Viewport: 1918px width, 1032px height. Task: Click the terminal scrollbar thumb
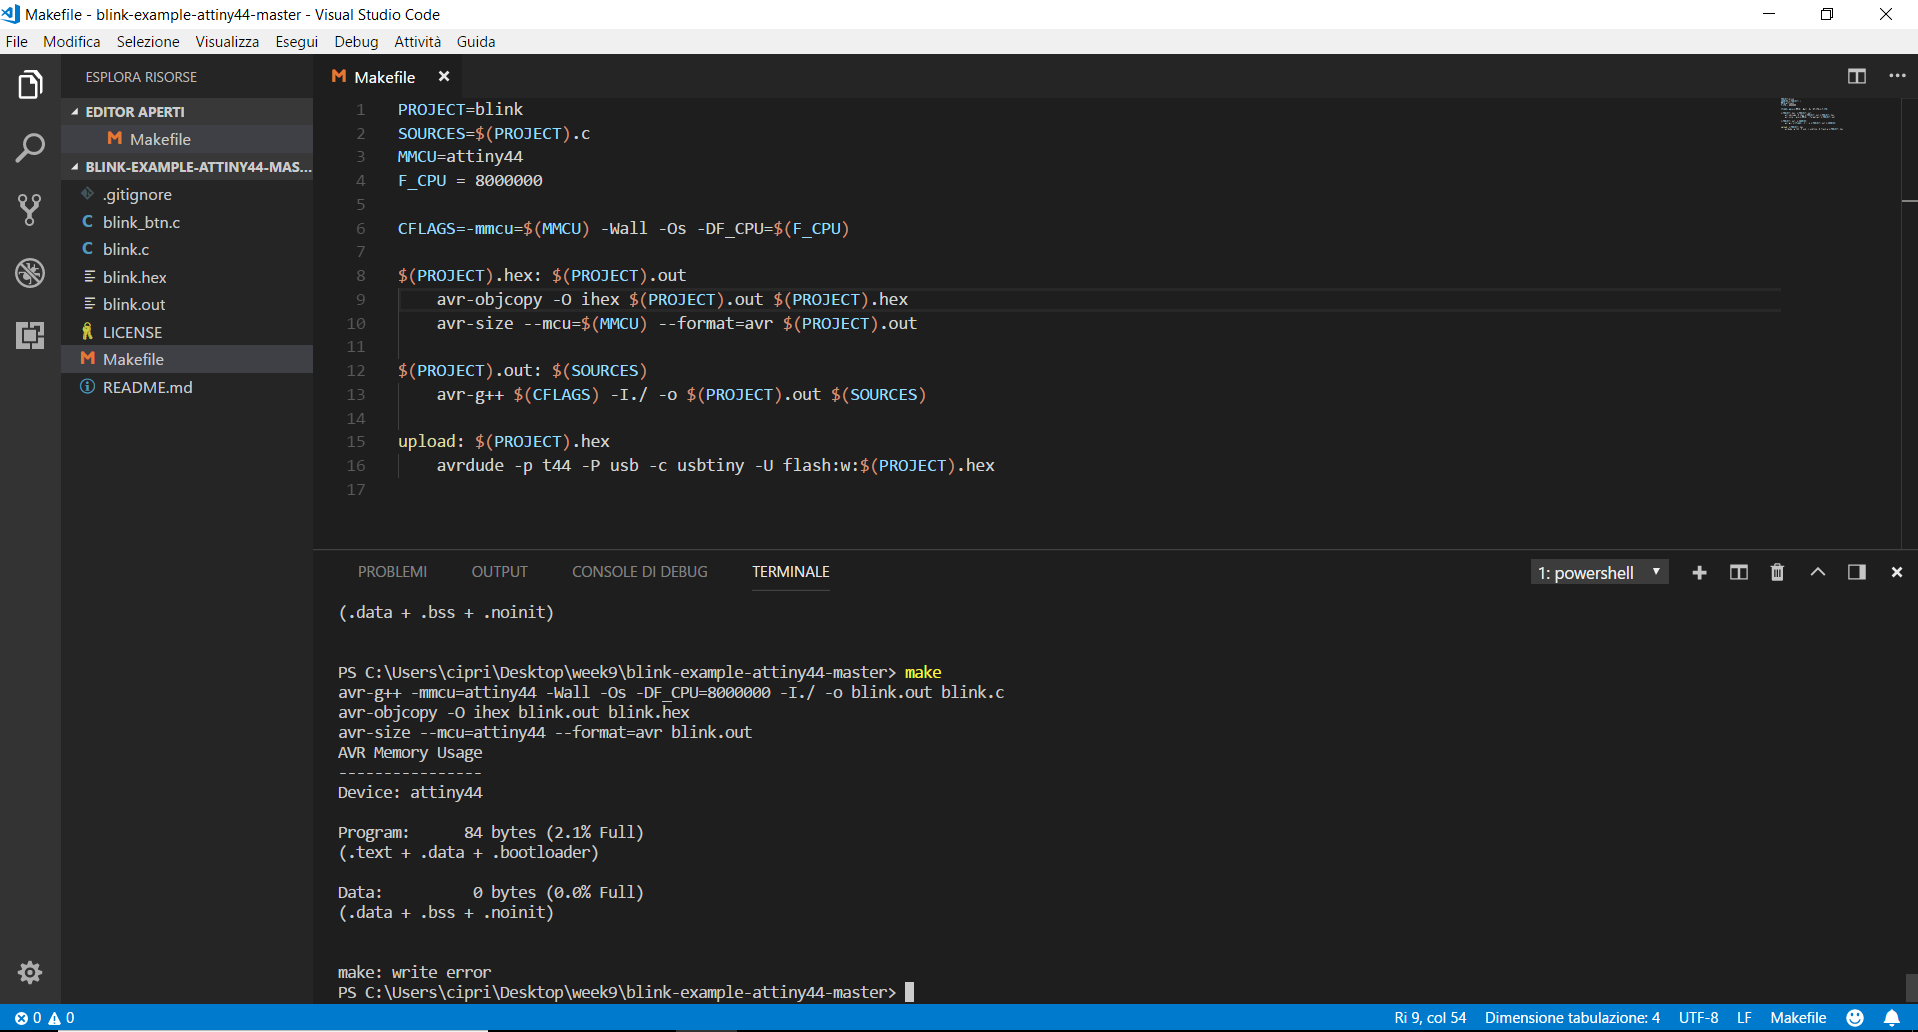[x=1911, y=987]
